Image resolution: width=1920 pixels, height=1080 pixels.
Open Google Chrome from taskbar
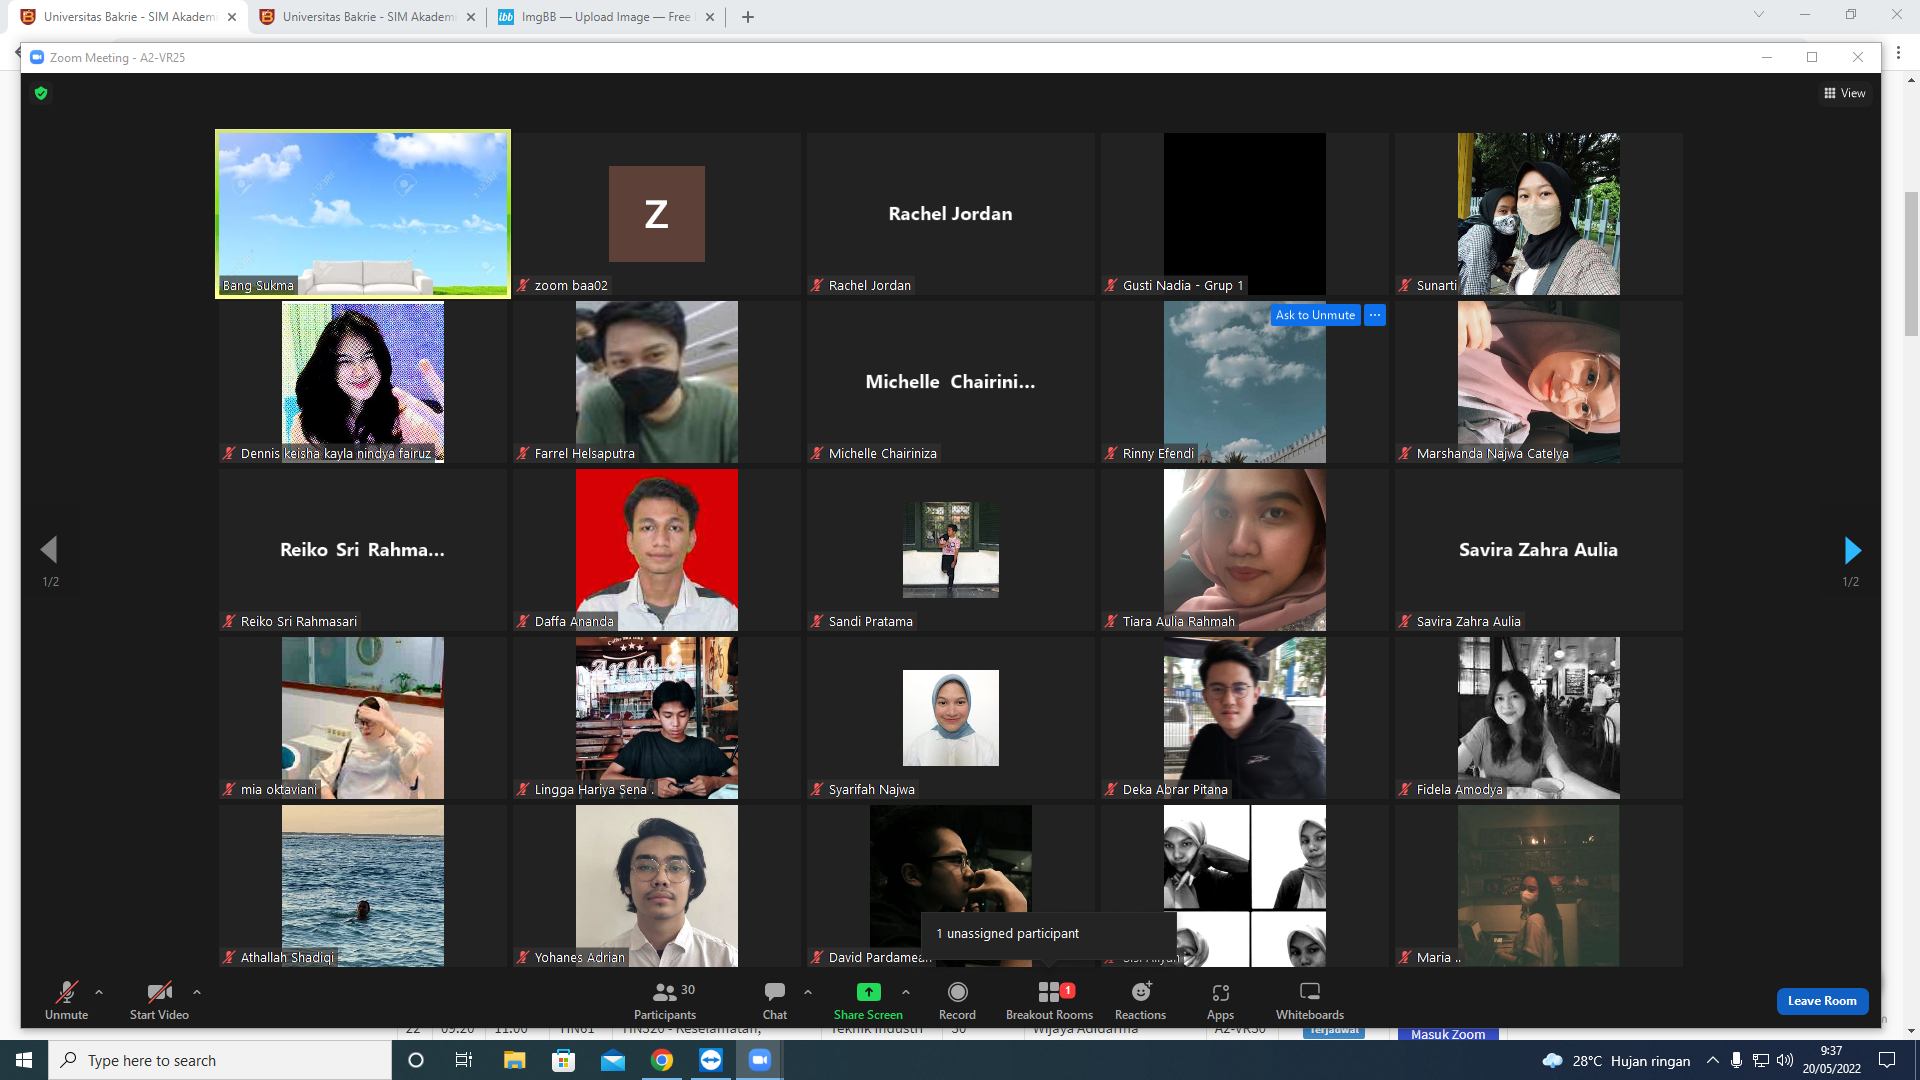coord(662,1060)
